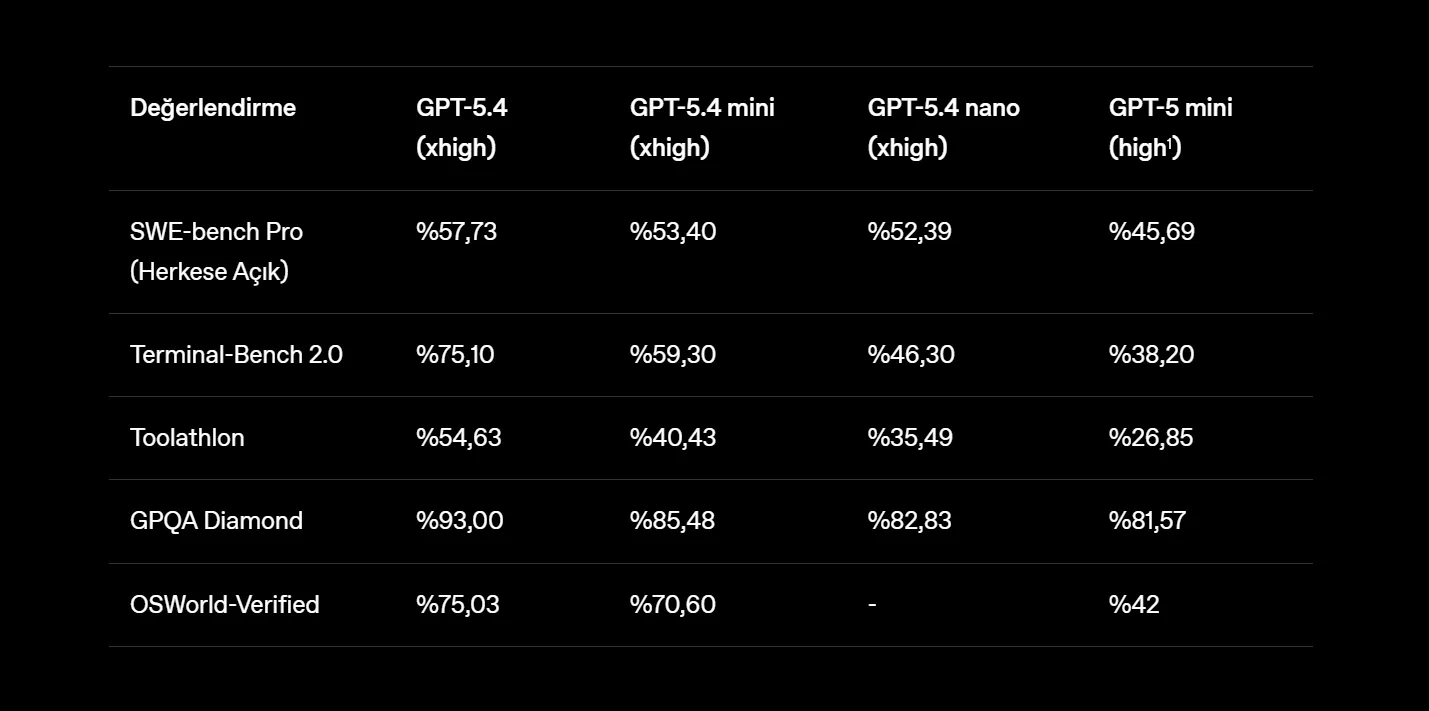Click the %45,69 SWE-bench score
Viewport: 1429px width, 711px height.
pos(1151,232)
